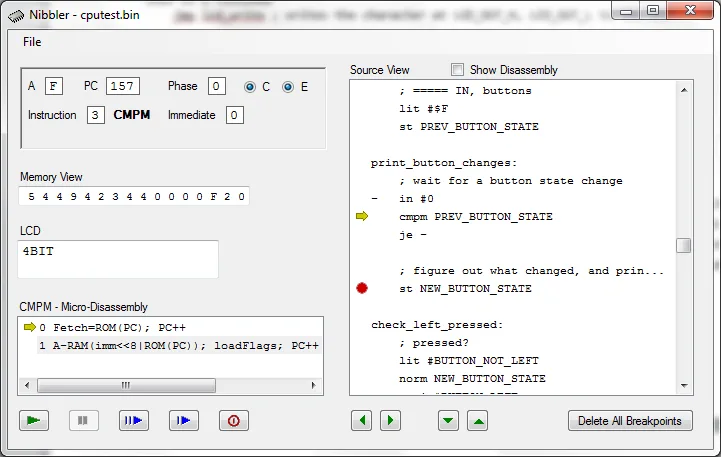Click the micro-step phase button
Viewport: 721px width, 457px height.
coord(183,420)
